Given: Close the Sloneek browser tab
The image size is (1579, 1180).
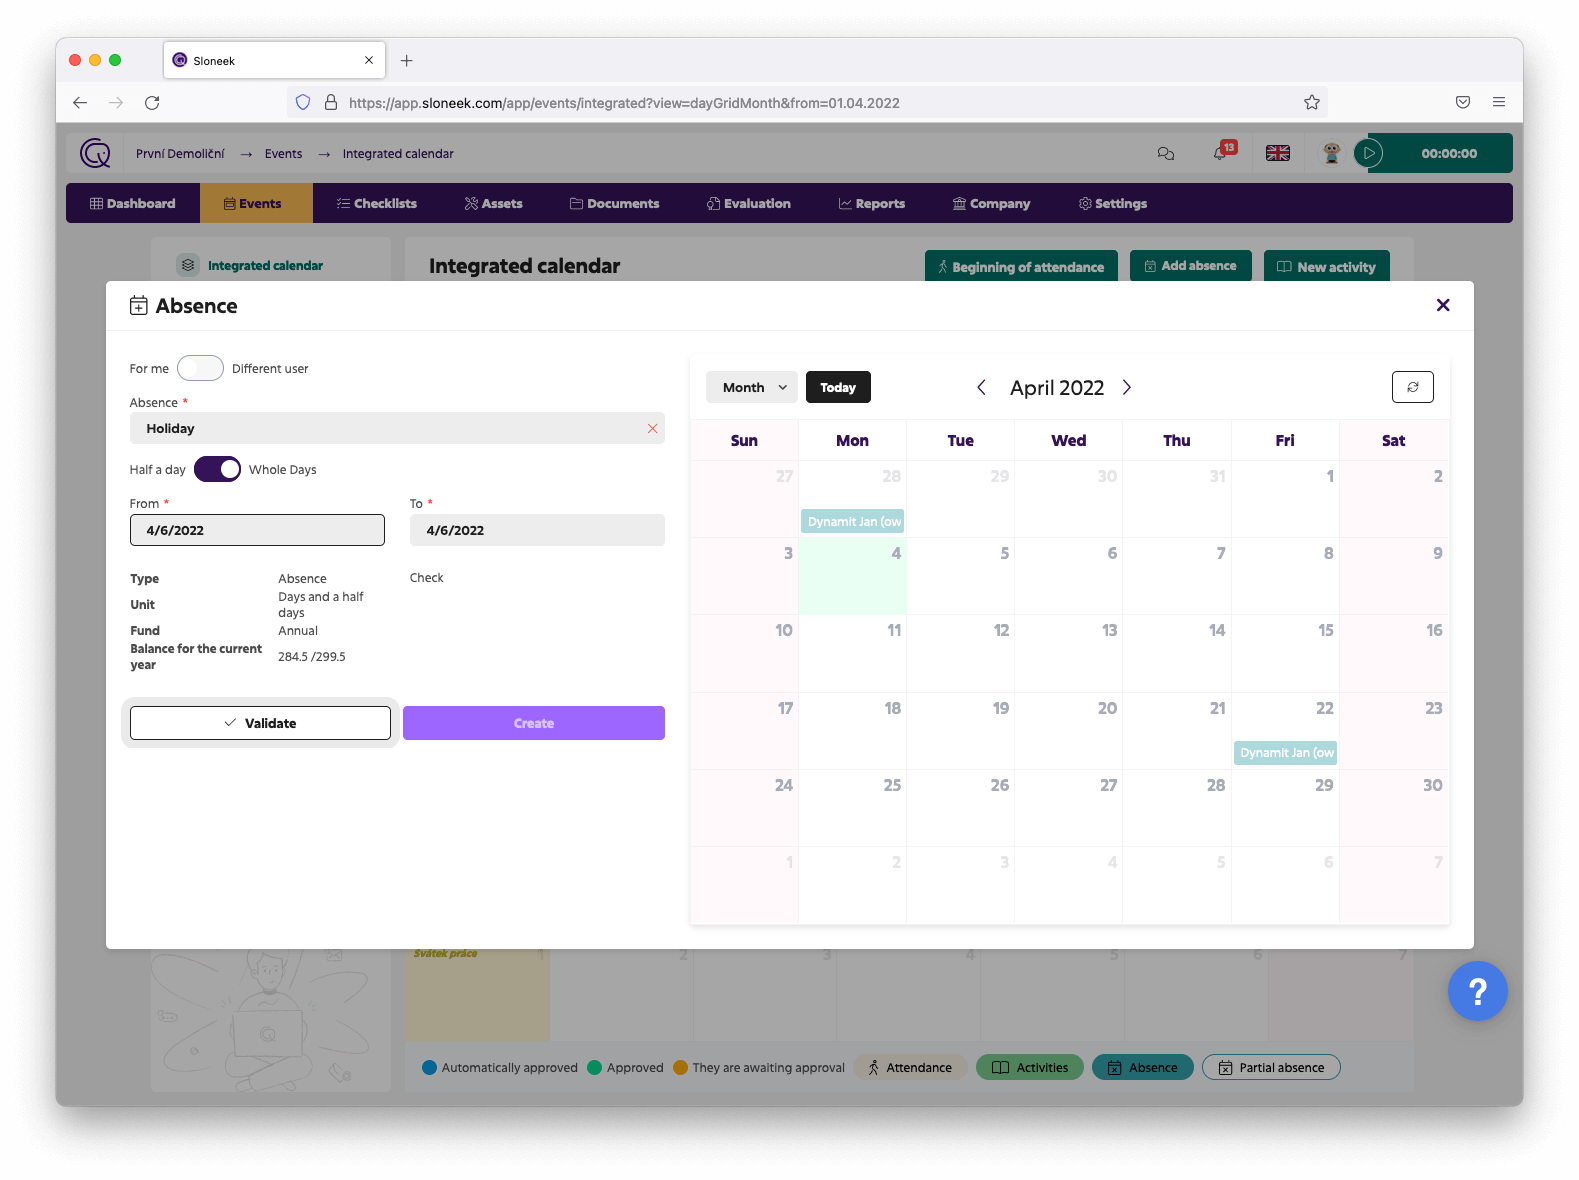Looking at the screenshot, I should coord(369,60).
